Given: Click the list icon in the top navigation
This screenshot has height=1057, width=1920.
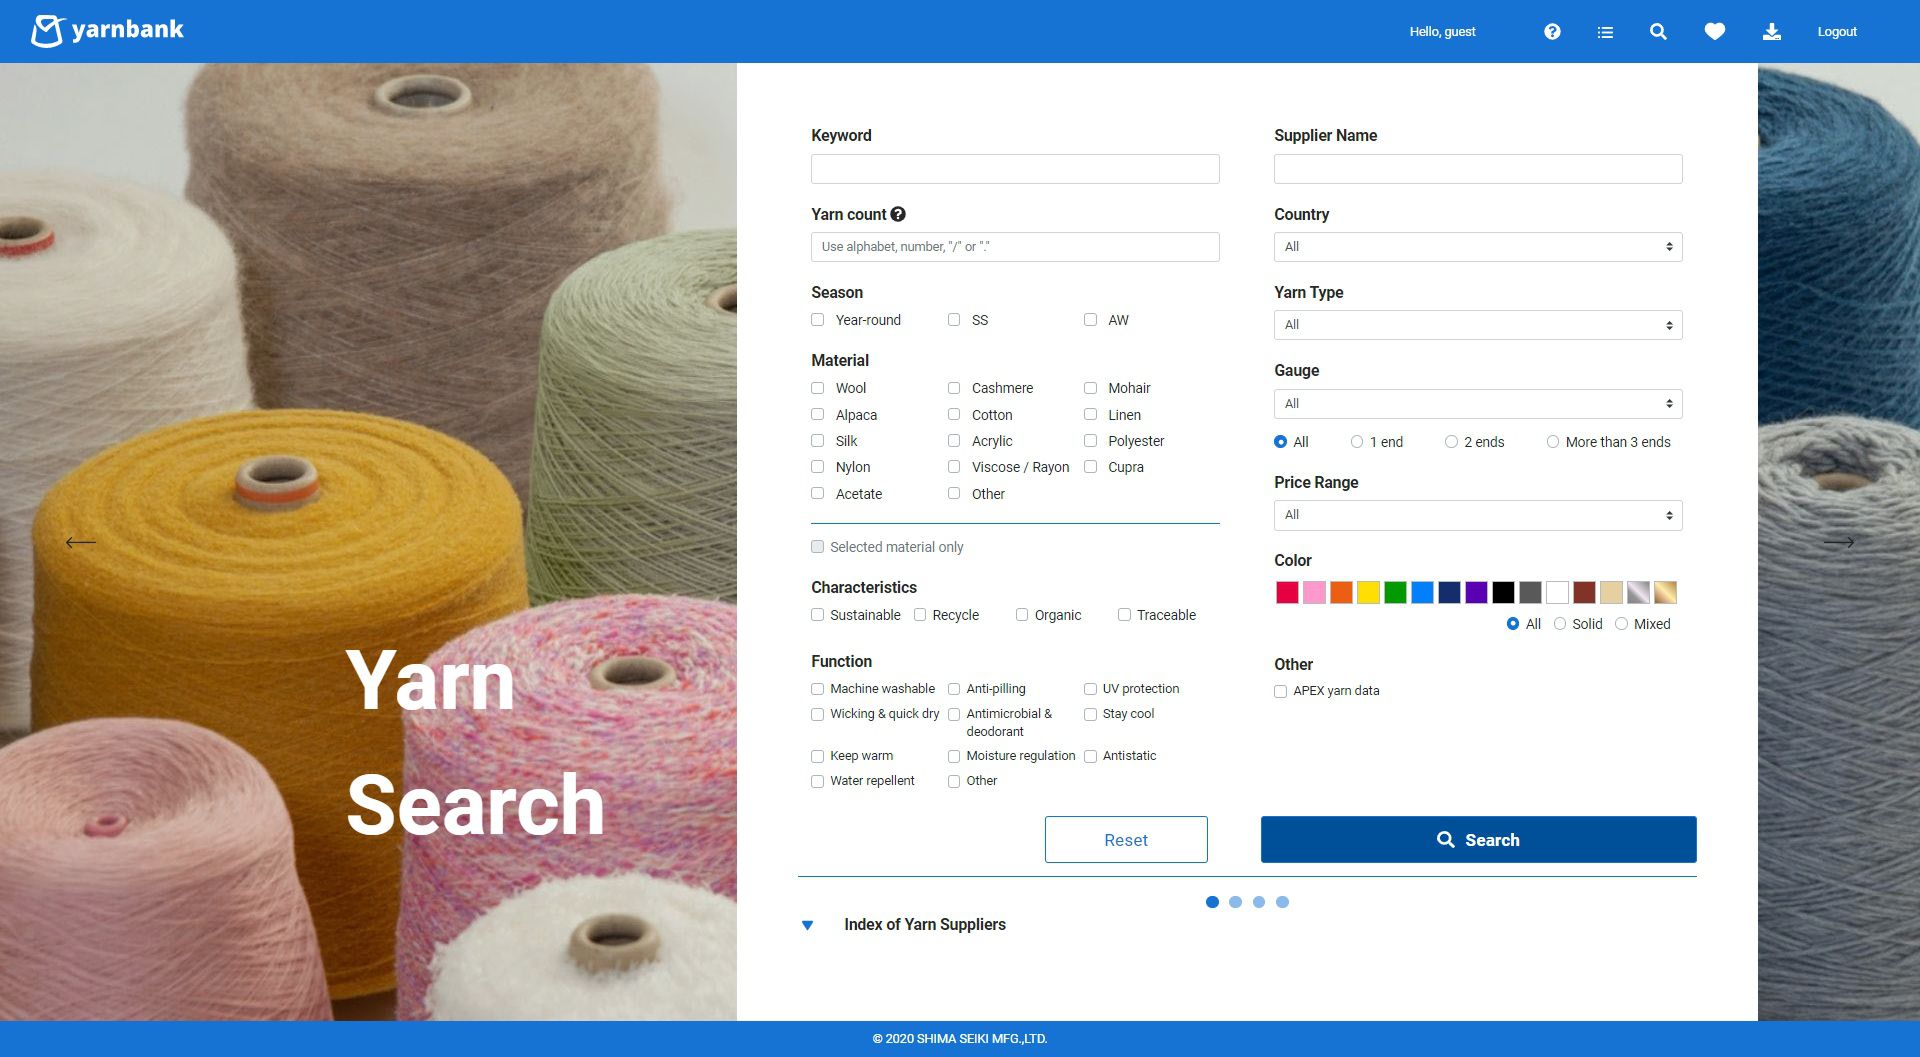Looking at the screenshot, I should click(1605, 31).
